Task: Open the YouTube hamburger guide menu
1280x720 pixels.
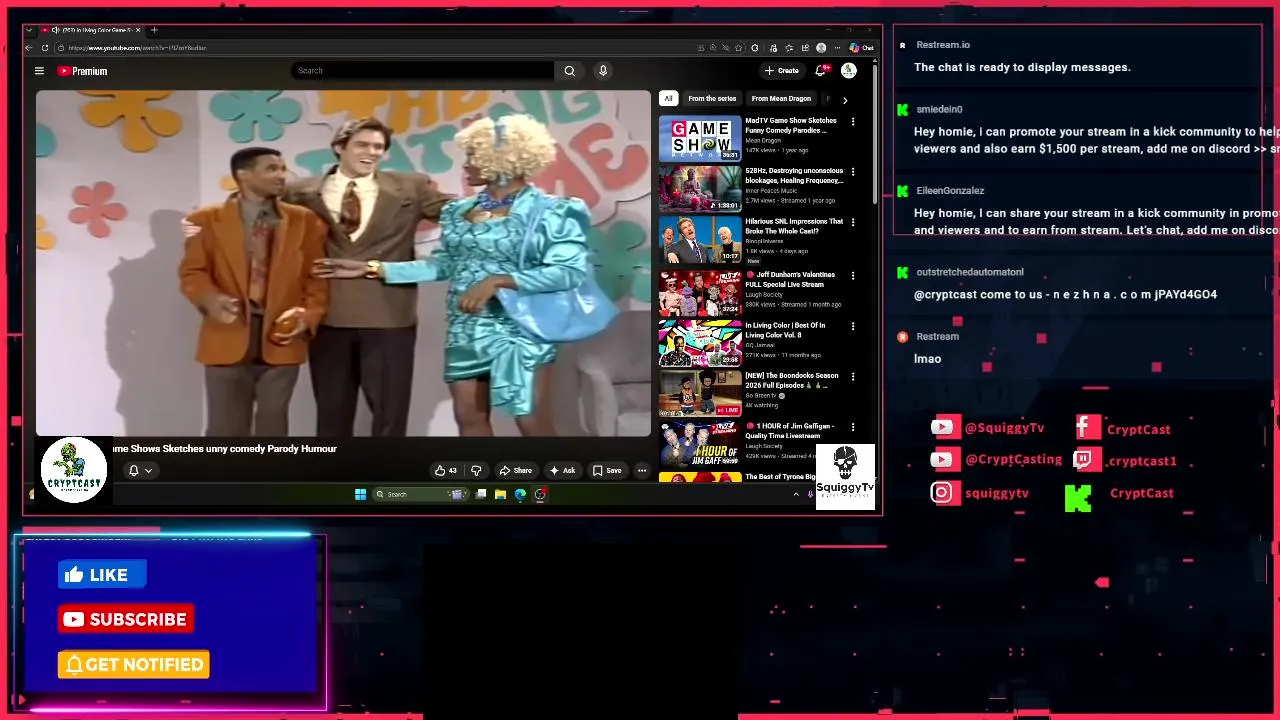Action: click(39, 71)
